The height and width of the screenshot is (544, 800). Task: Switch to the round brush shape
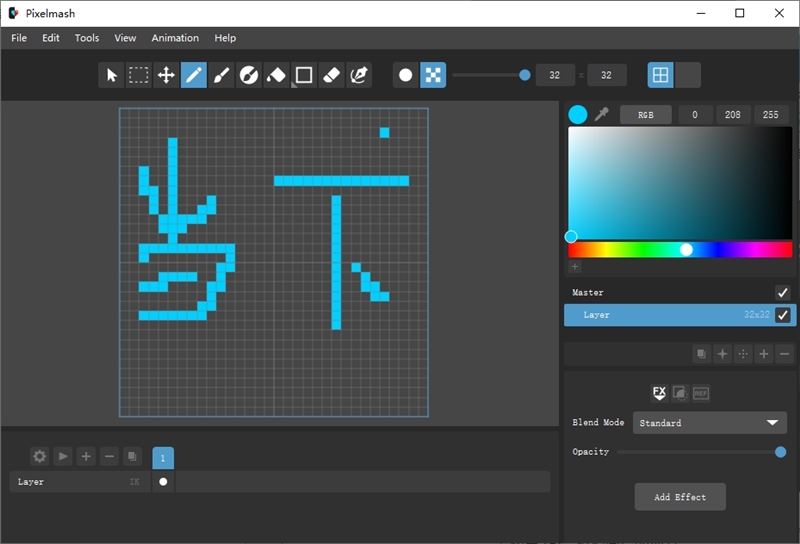pos(406,76)
